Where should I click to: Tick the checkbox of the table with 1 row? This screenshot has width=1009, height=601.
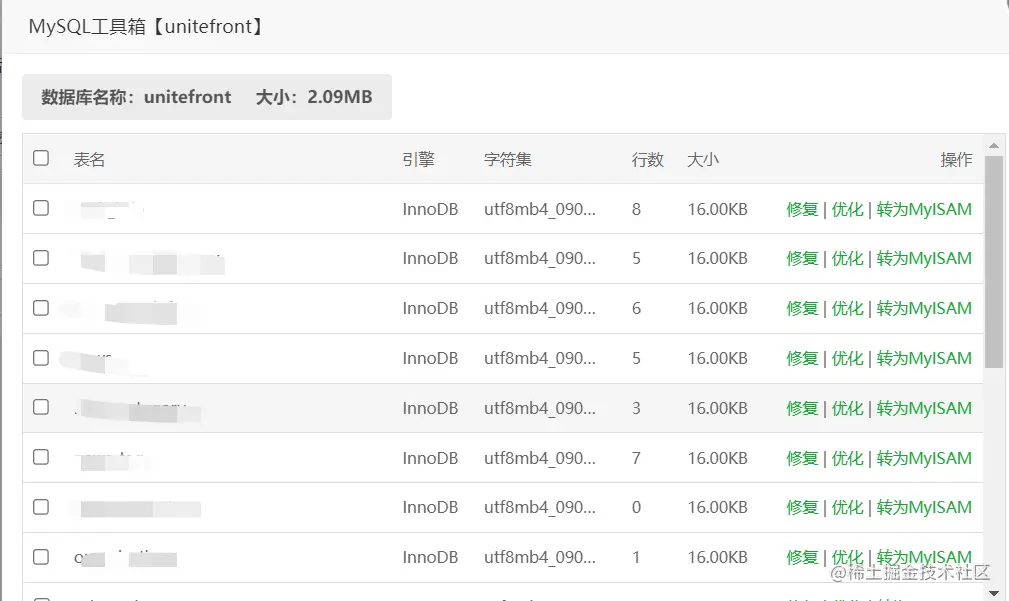click(x=41, y=557)
